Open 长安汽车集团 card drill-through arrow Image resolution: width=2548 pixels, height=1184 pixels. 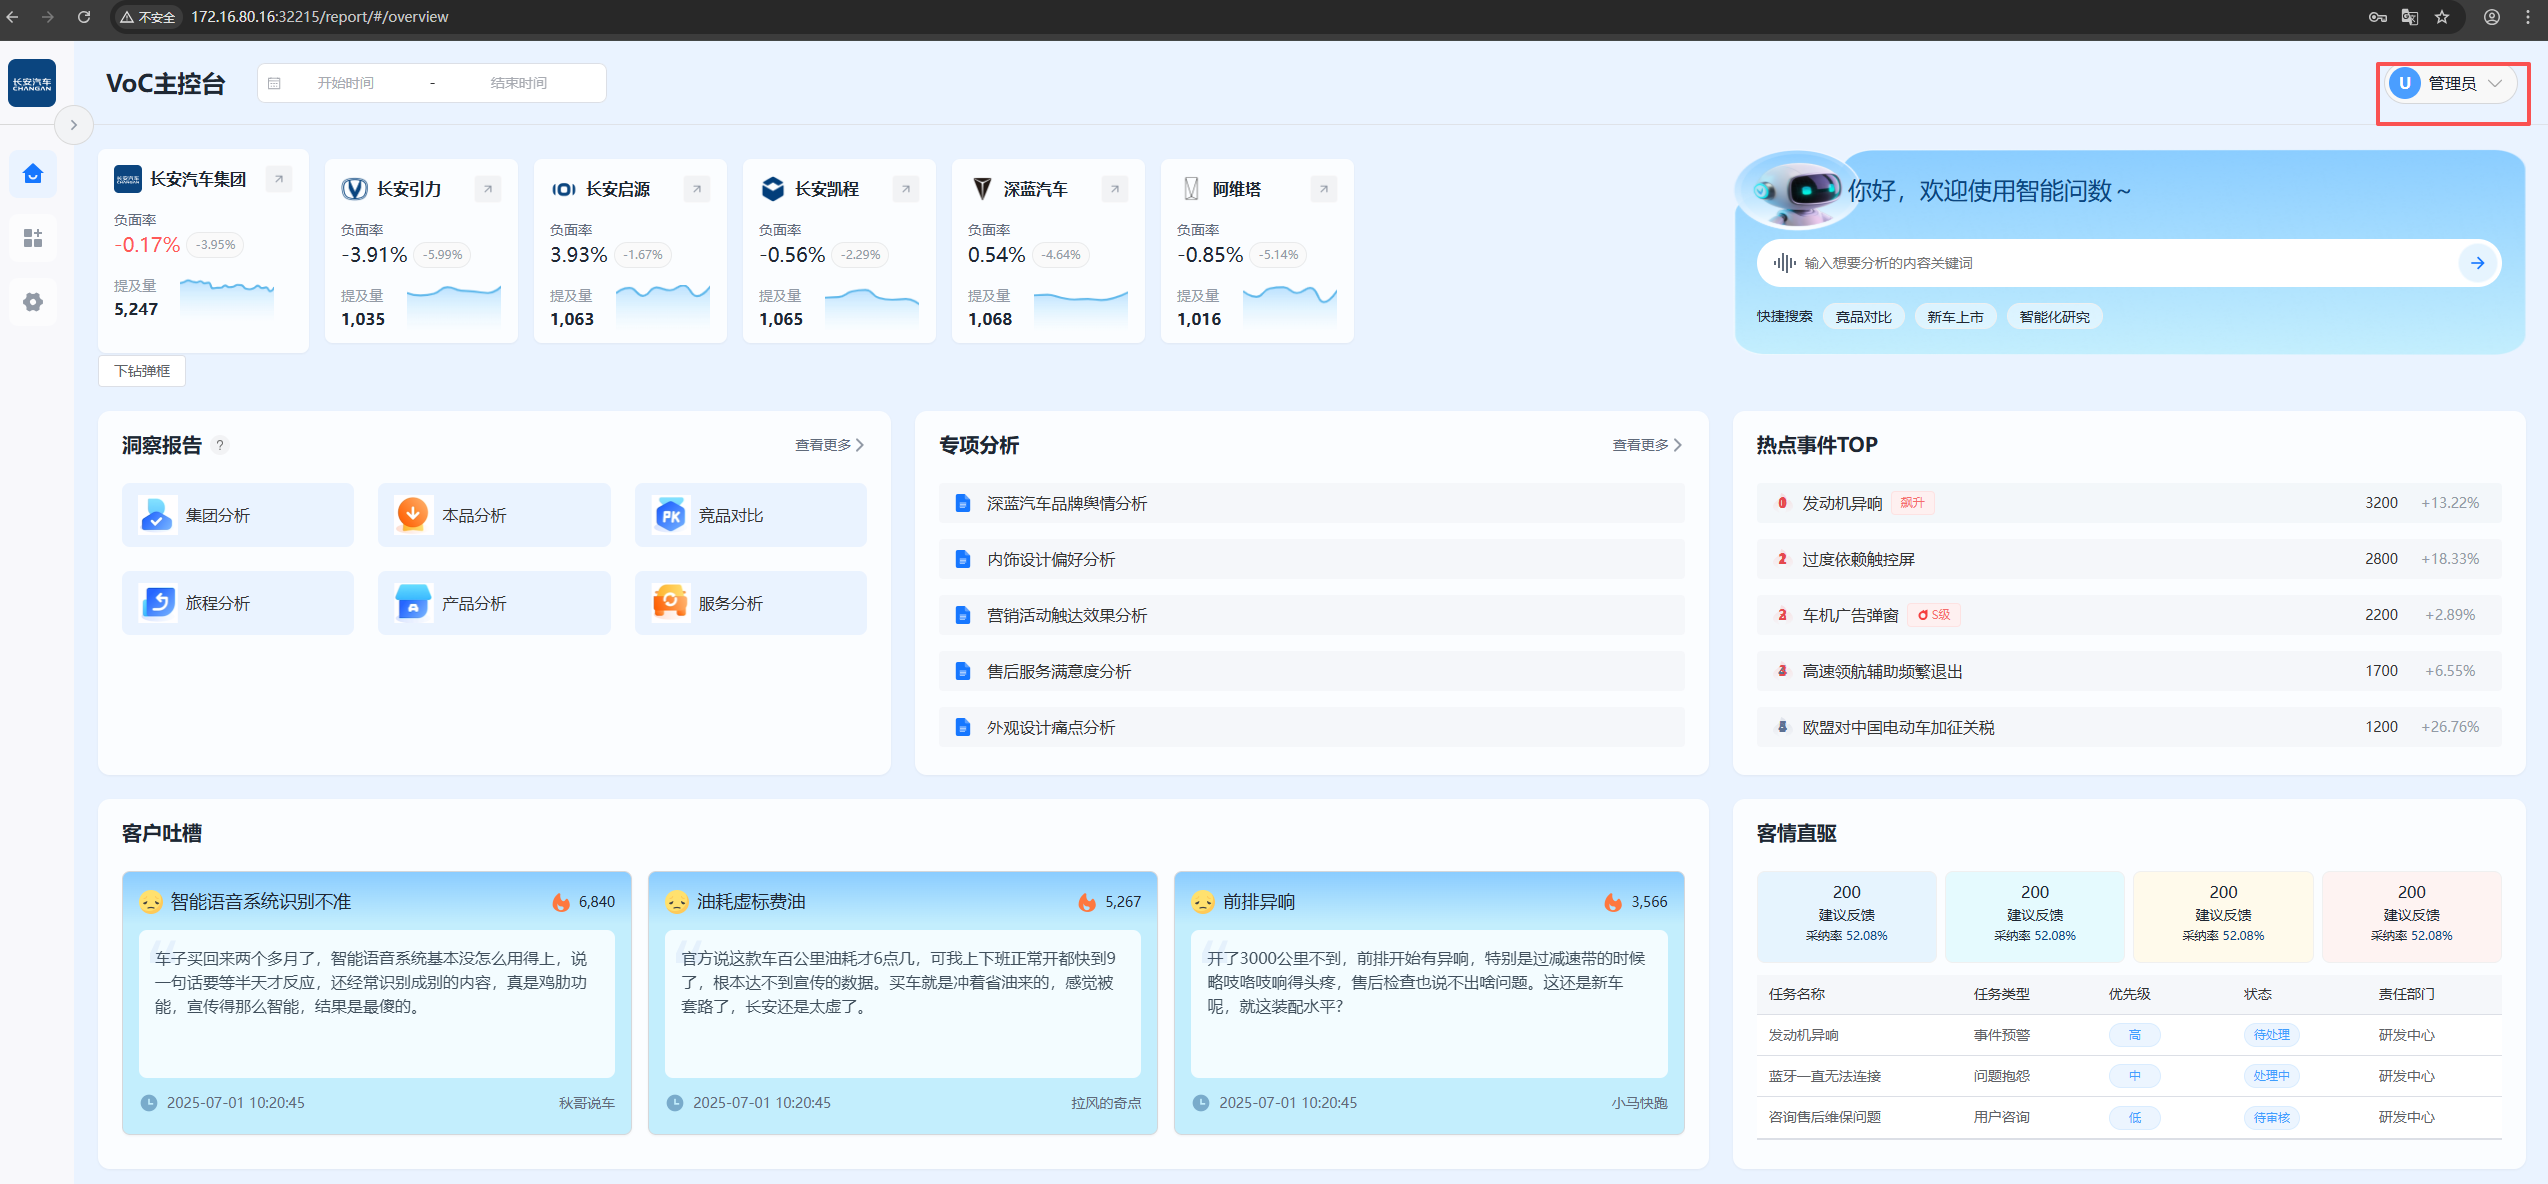pos(279,179)
